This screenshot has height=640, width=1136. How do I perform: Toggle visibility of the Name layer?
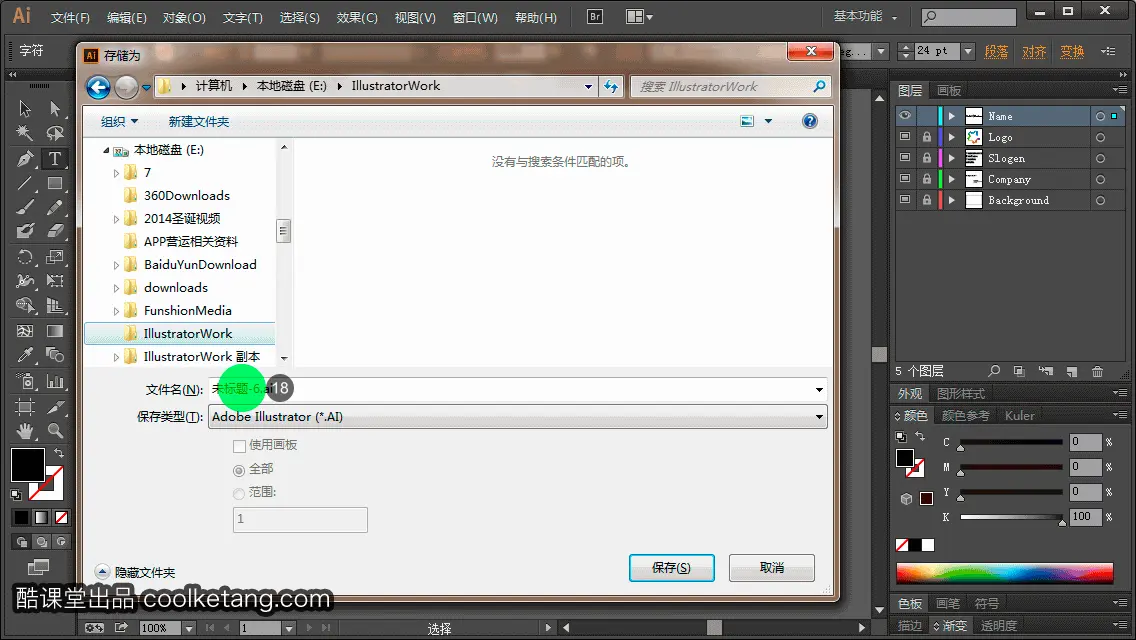coord(905,116)
